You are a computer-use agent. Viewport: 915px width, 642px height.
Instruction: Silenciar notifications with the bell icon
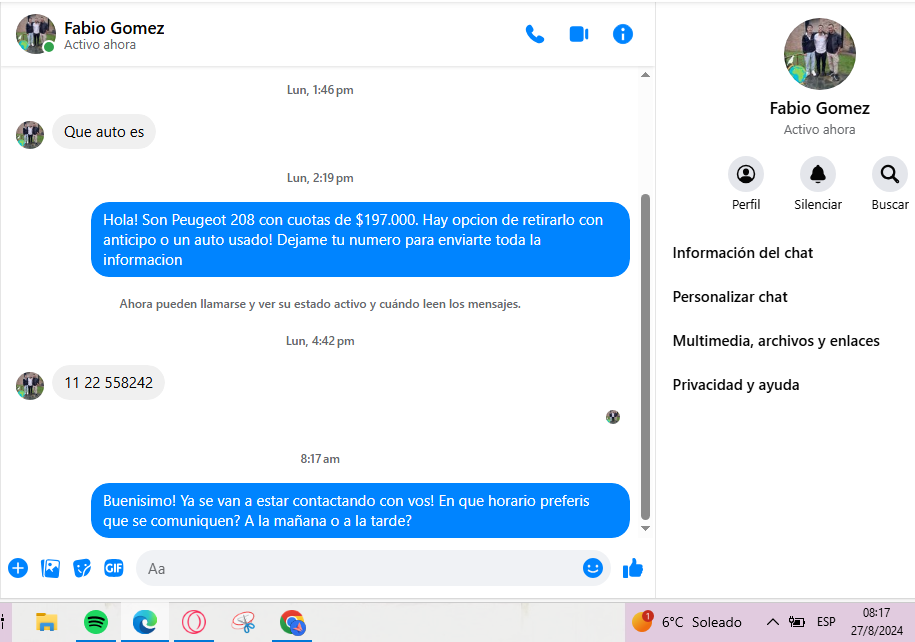pyautogui.click(x=818, y=175)
